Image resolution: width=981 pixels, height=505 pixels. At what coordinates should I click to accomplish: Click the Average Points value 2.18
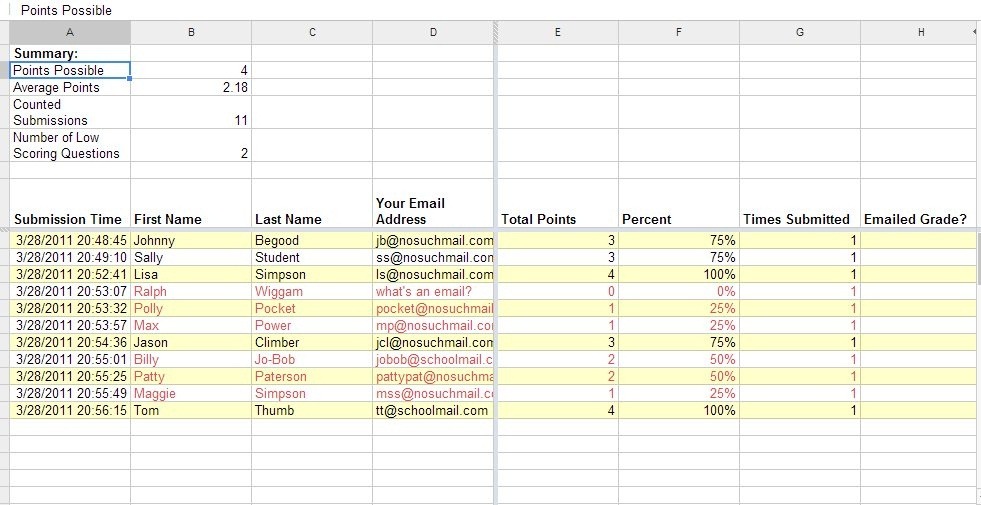191,88
